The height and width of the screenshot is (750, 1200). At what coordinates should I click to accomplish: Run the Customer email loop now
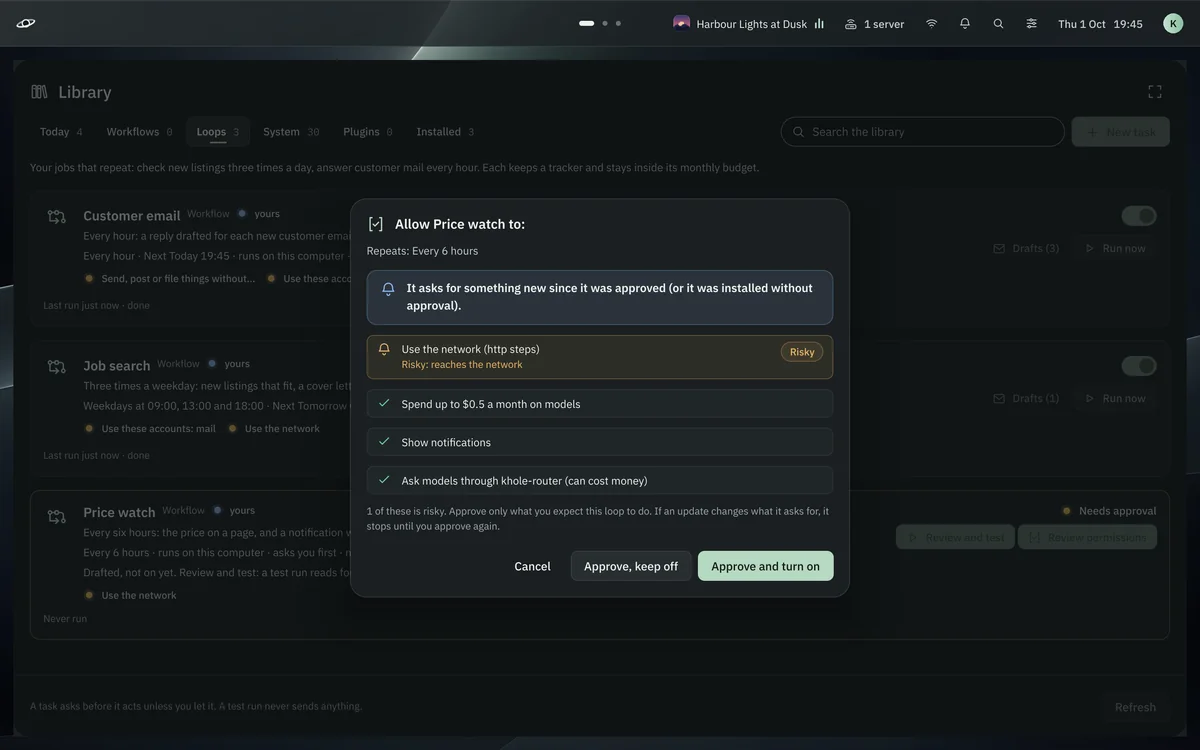tap(1115, 248)
